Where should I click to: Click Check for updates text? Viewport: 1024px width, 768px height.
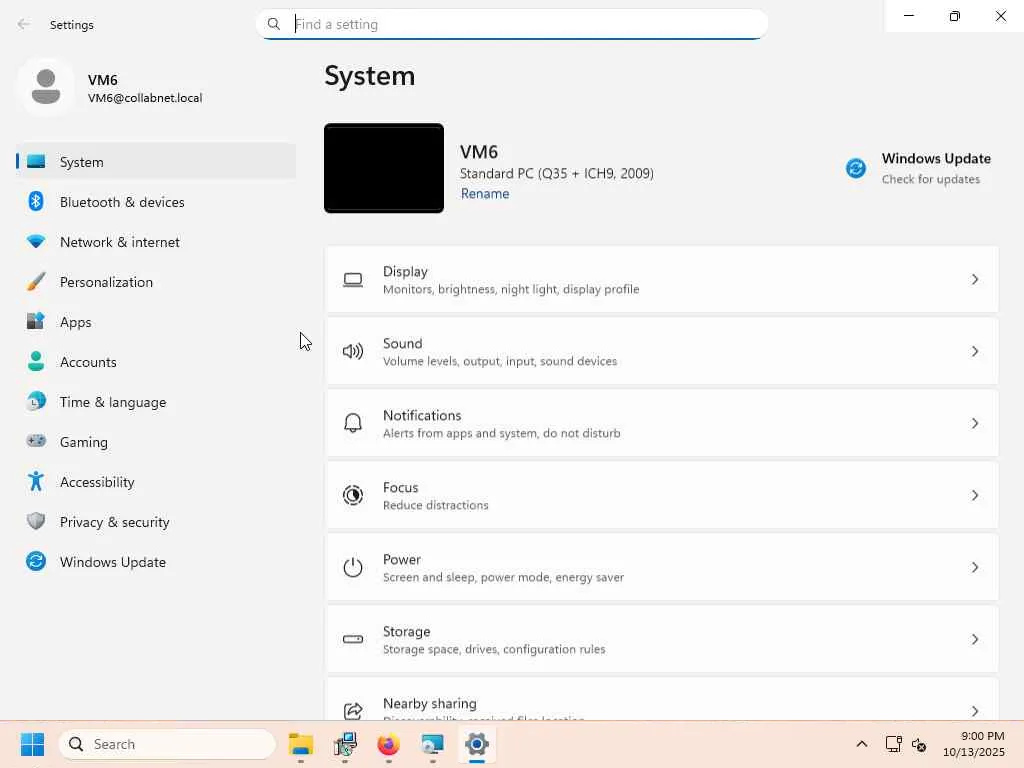(x=931, y=179)
